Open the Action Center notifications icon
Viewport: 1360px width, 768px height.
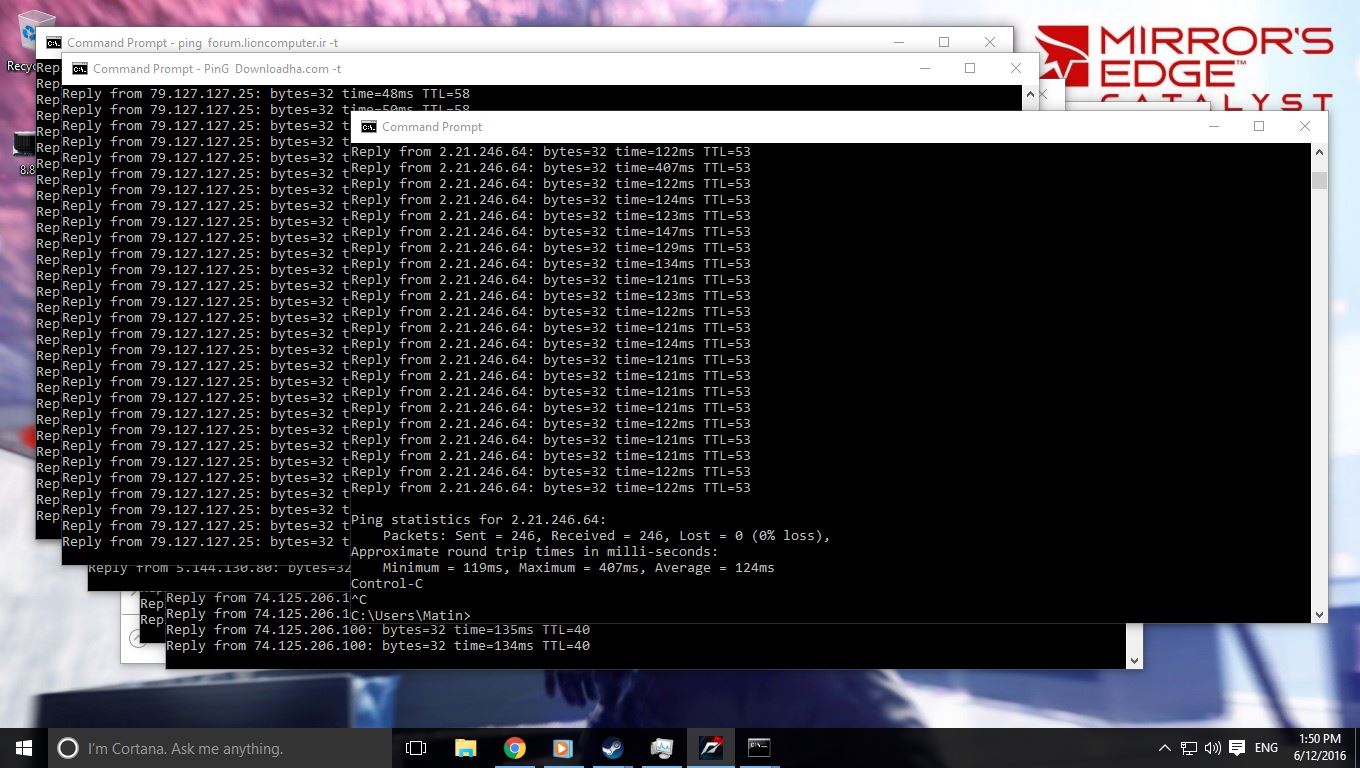point(1237,748)
